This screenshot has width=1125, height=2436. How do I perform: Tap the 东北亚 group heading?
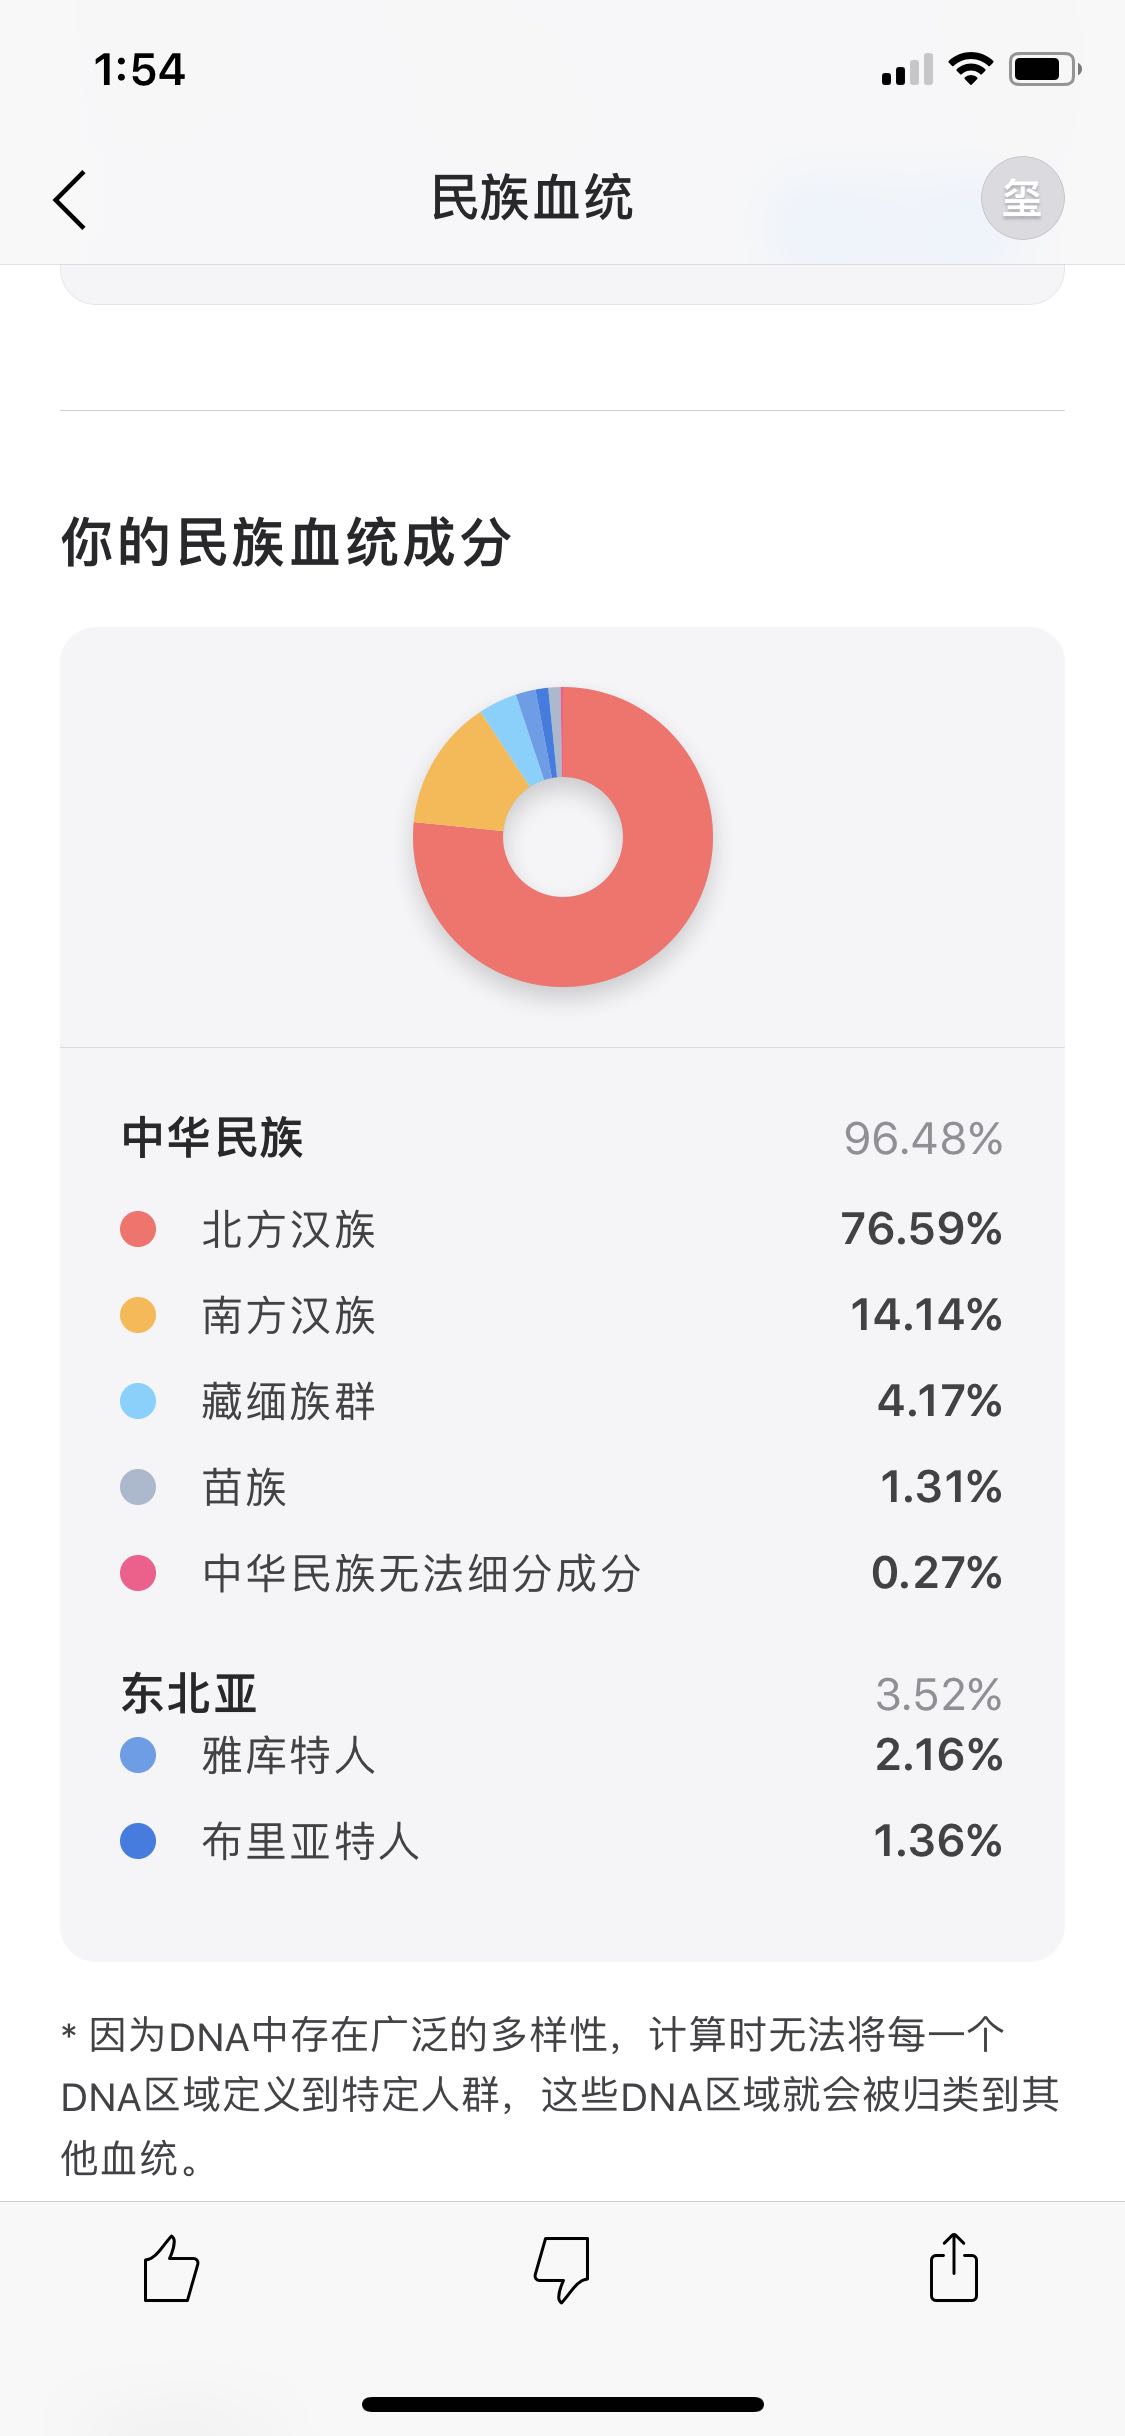coord(189,1693)
